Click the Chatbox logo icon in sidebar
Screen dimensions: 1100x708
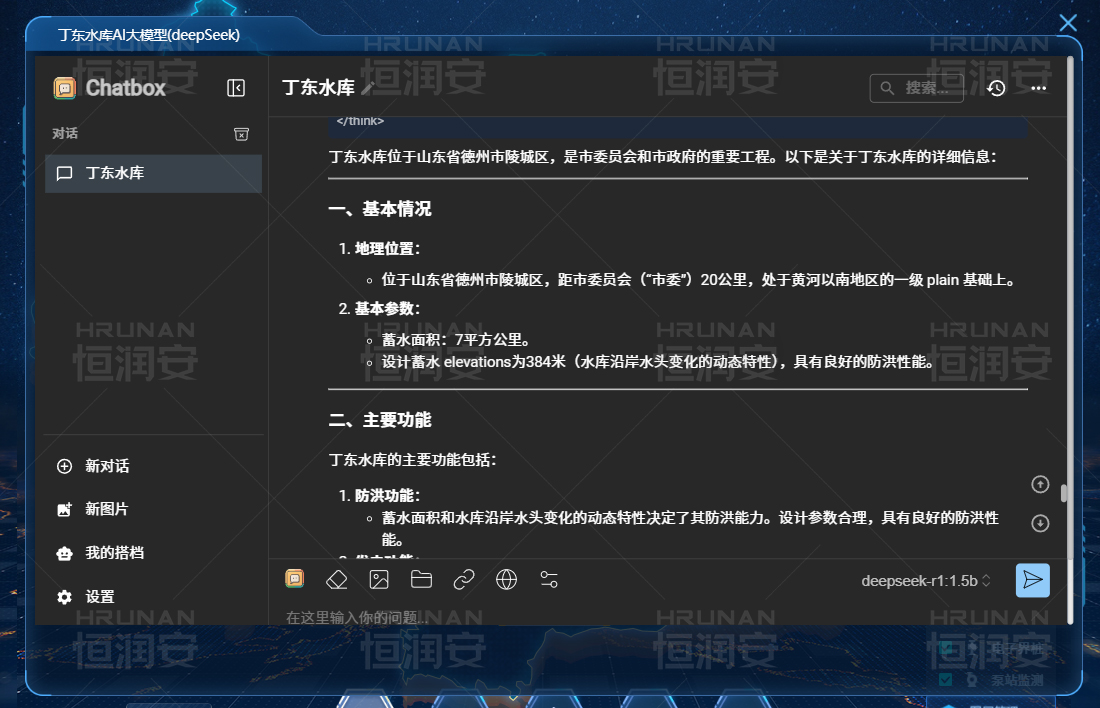click(65, 88)
